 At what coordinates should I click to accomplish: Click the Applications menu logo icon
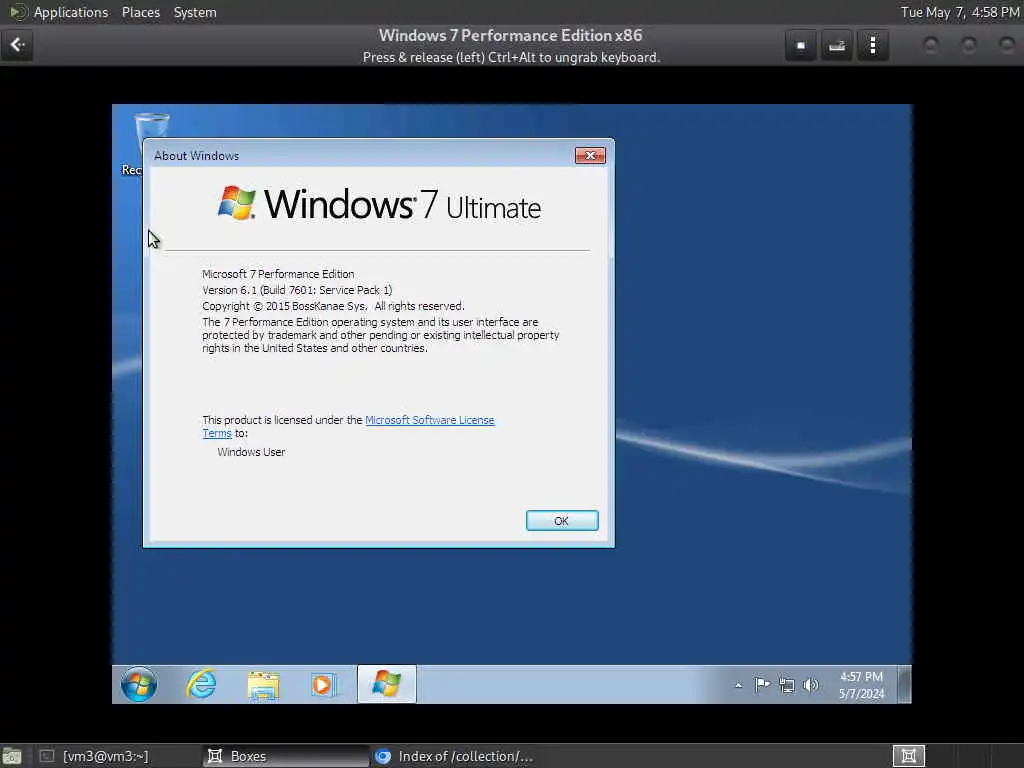(x=18, y=12)
